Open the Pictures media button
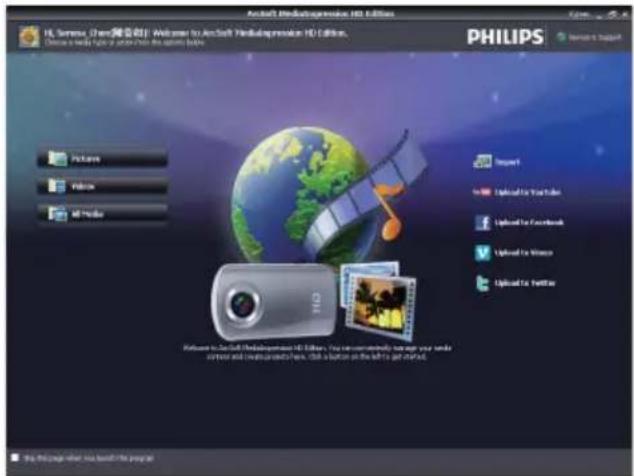This screenshot has height=476, width=634. coord(102,159)
